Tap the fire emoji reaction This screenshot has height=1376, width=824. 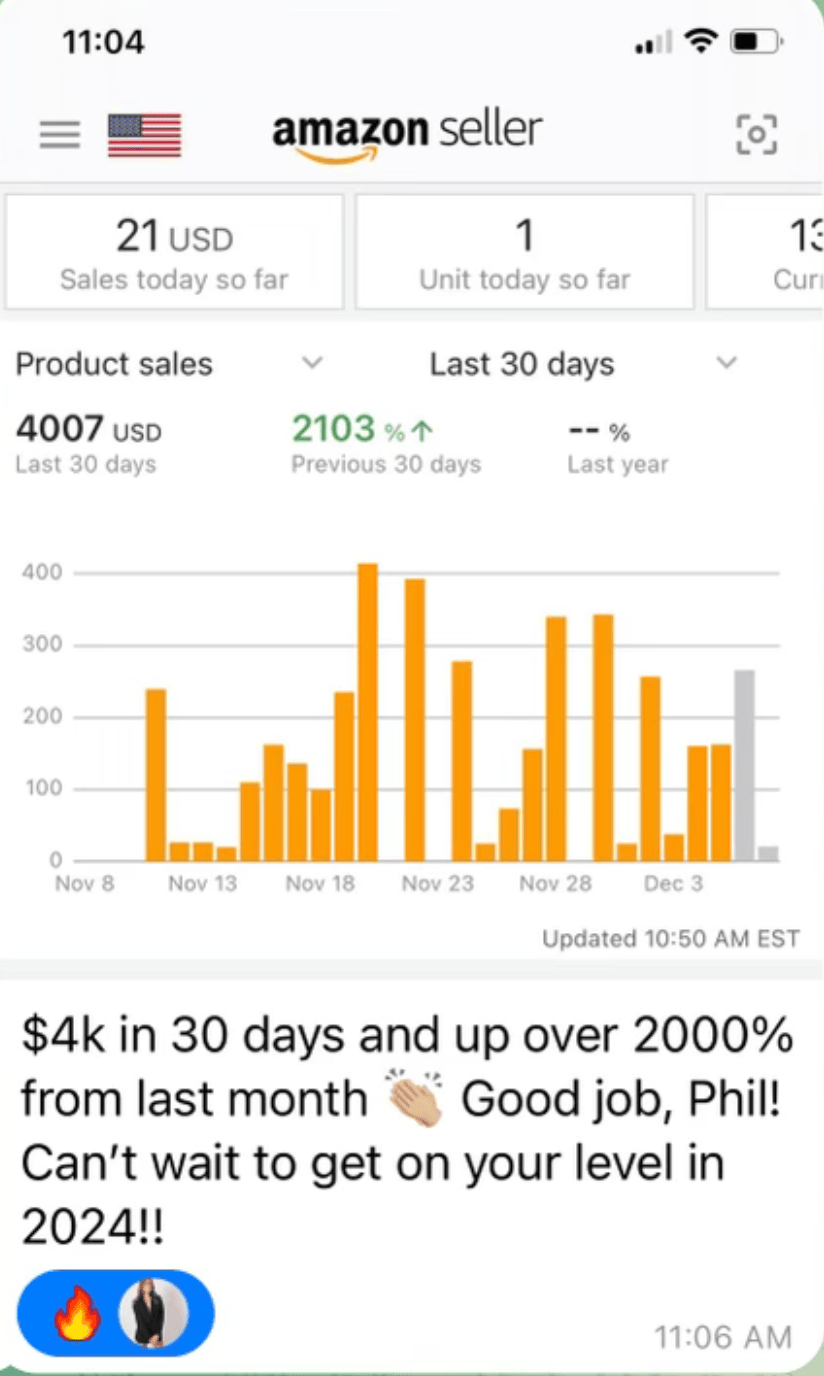(x=77, y=1312)
